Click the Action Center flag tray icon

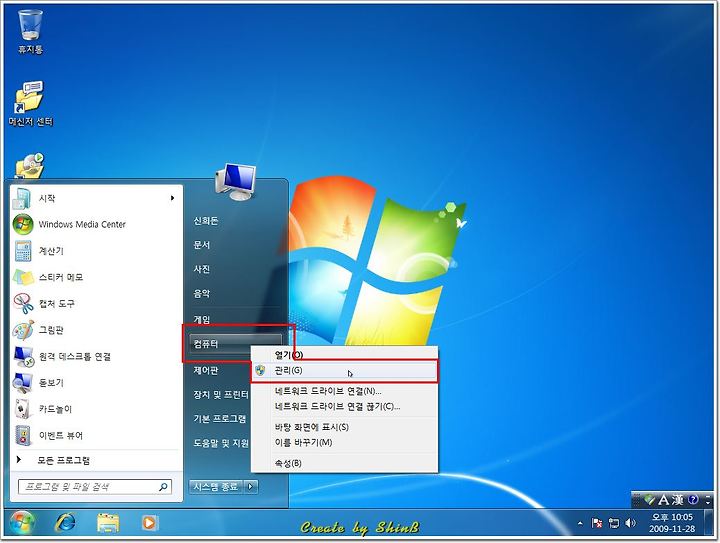[x=596, y=523]
